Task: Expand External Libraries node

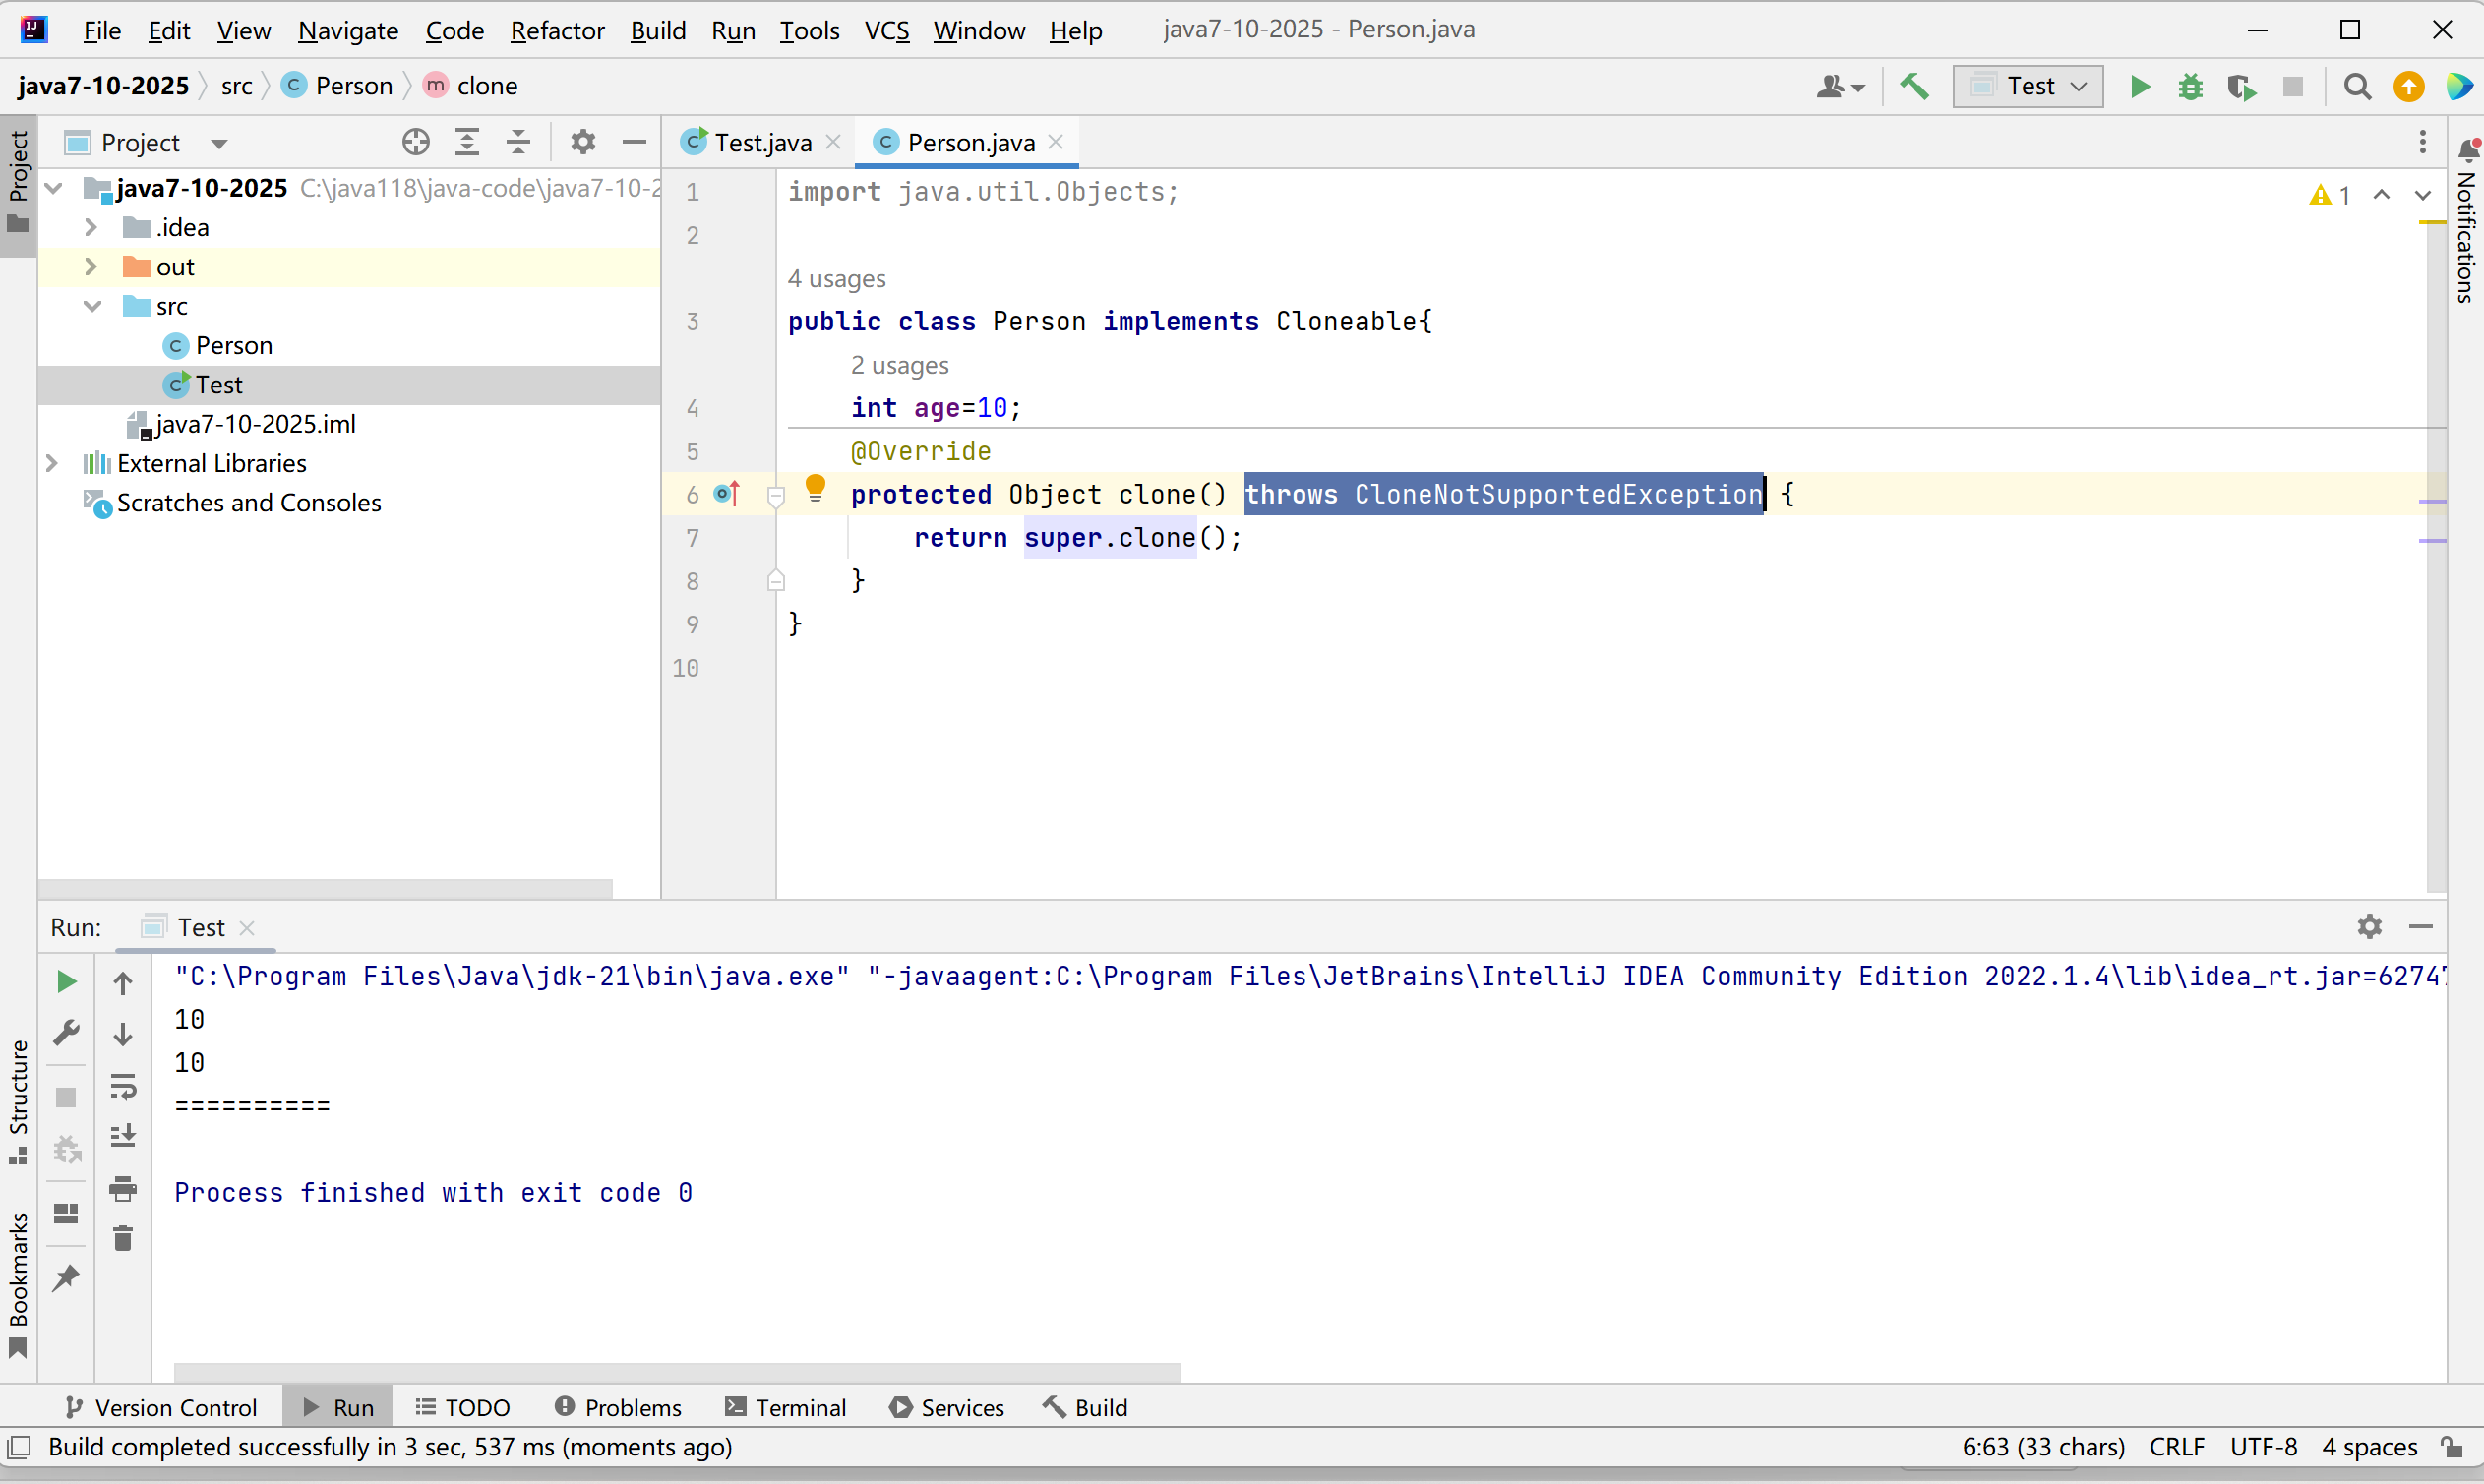Action: (52, 463)
